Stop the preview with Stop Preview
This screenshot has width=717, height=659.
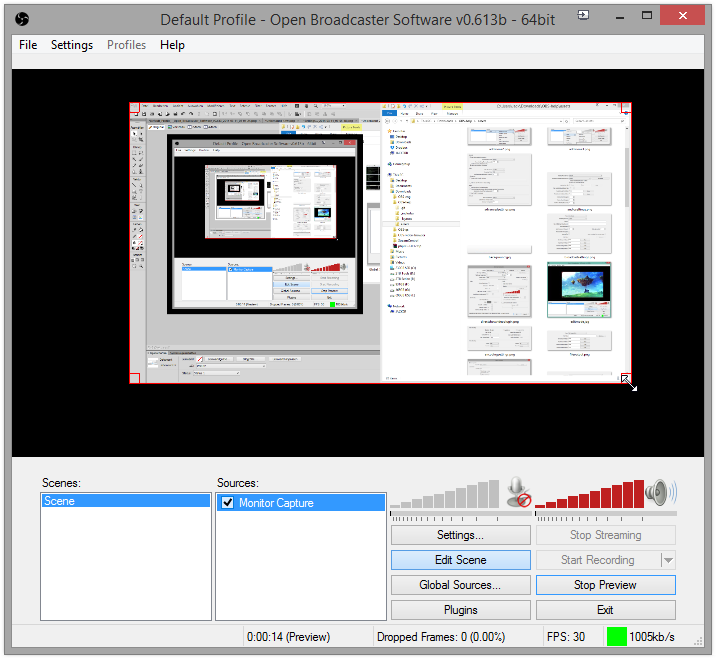click(605, 585)
